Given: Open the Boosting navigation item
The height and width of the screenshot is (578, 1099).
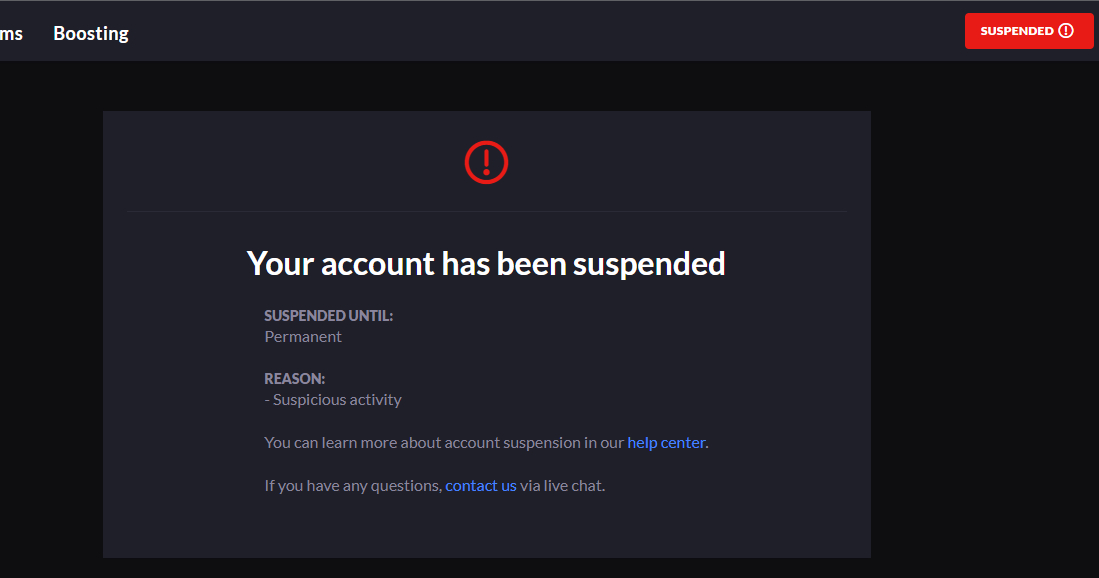Looking at the screenshot, I should pyautogui.click(x=91, y=33).
